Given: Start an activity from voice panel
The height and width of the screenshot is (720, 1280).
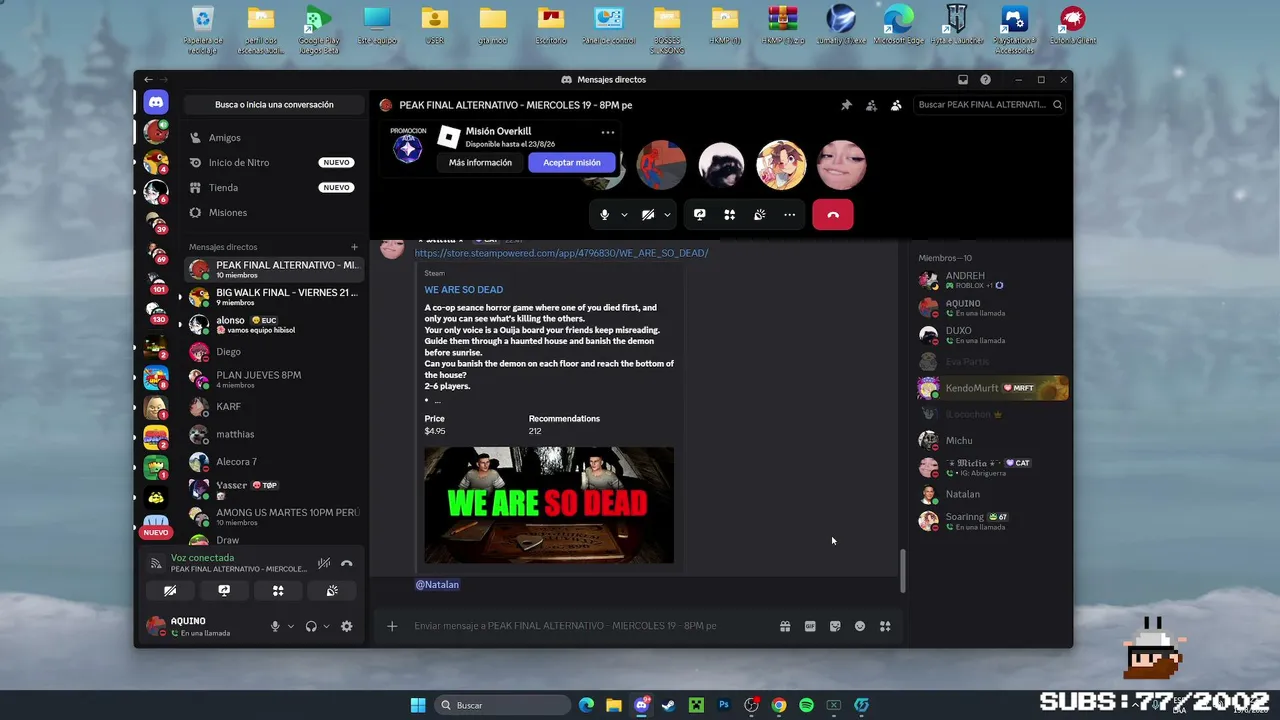Looking at the screenshot, I should [278, 591].
